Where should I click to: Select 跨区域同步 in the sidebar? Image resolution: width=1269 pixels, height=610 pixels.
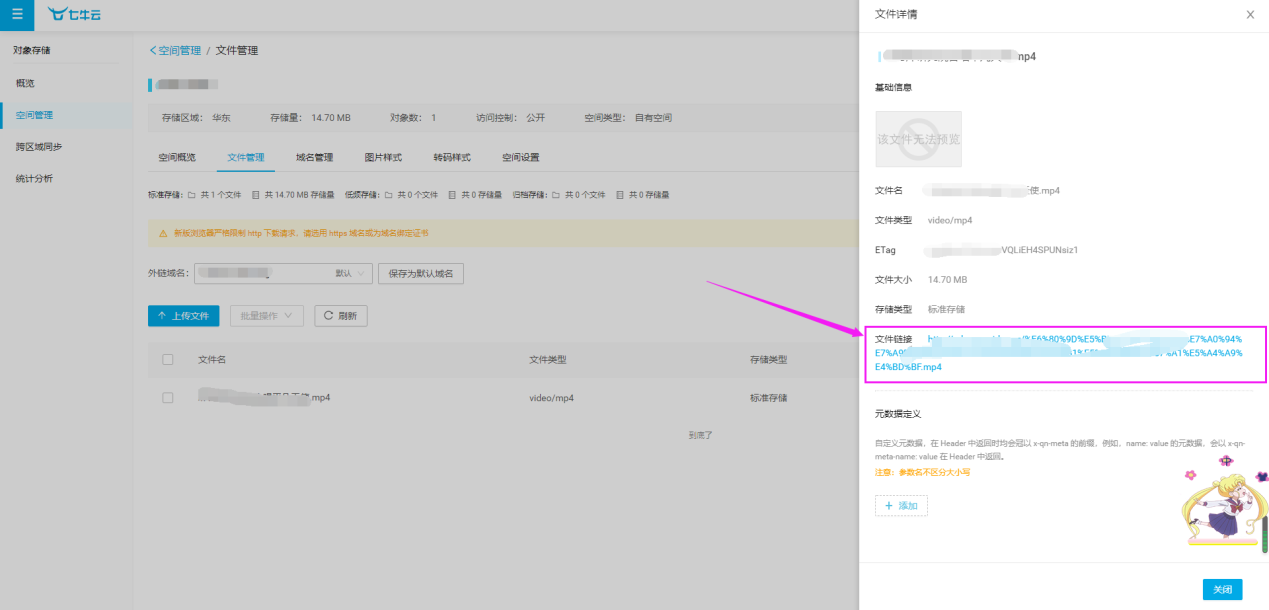point(39,146)
